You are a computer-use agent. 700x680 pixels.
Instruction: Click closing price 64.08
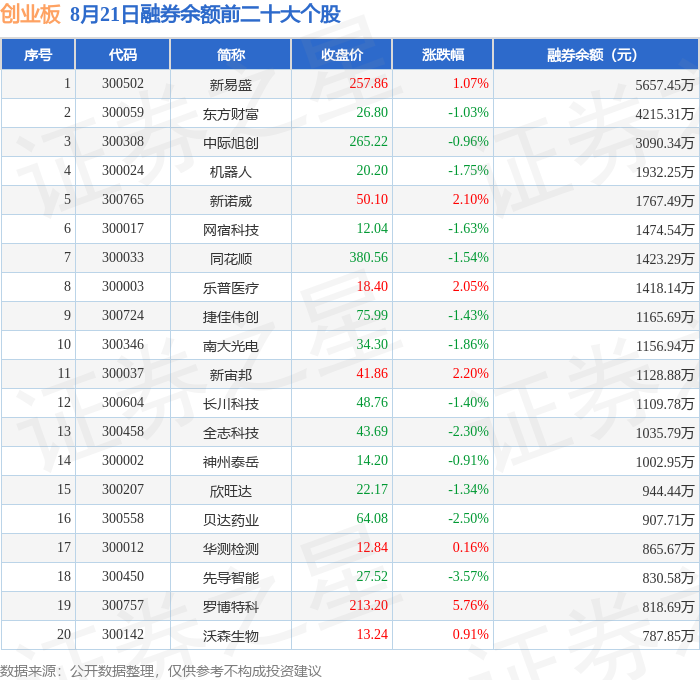(372, 519)
